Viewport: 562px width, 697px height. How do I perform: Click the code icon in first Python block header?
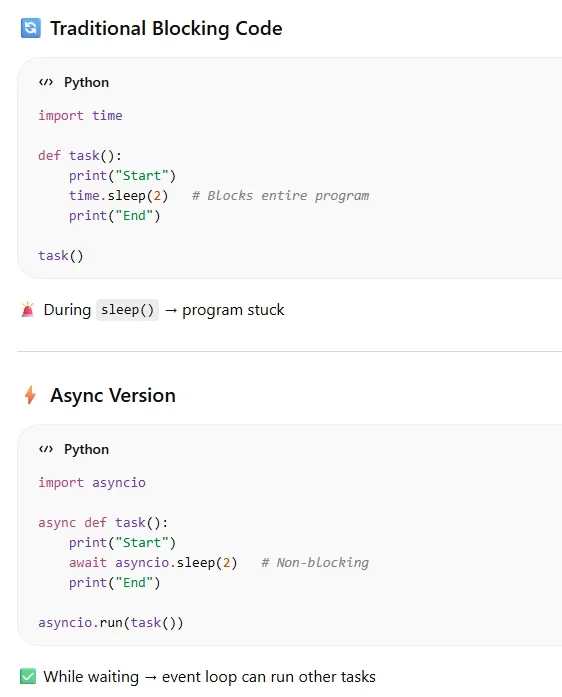(x=46, y=82)
